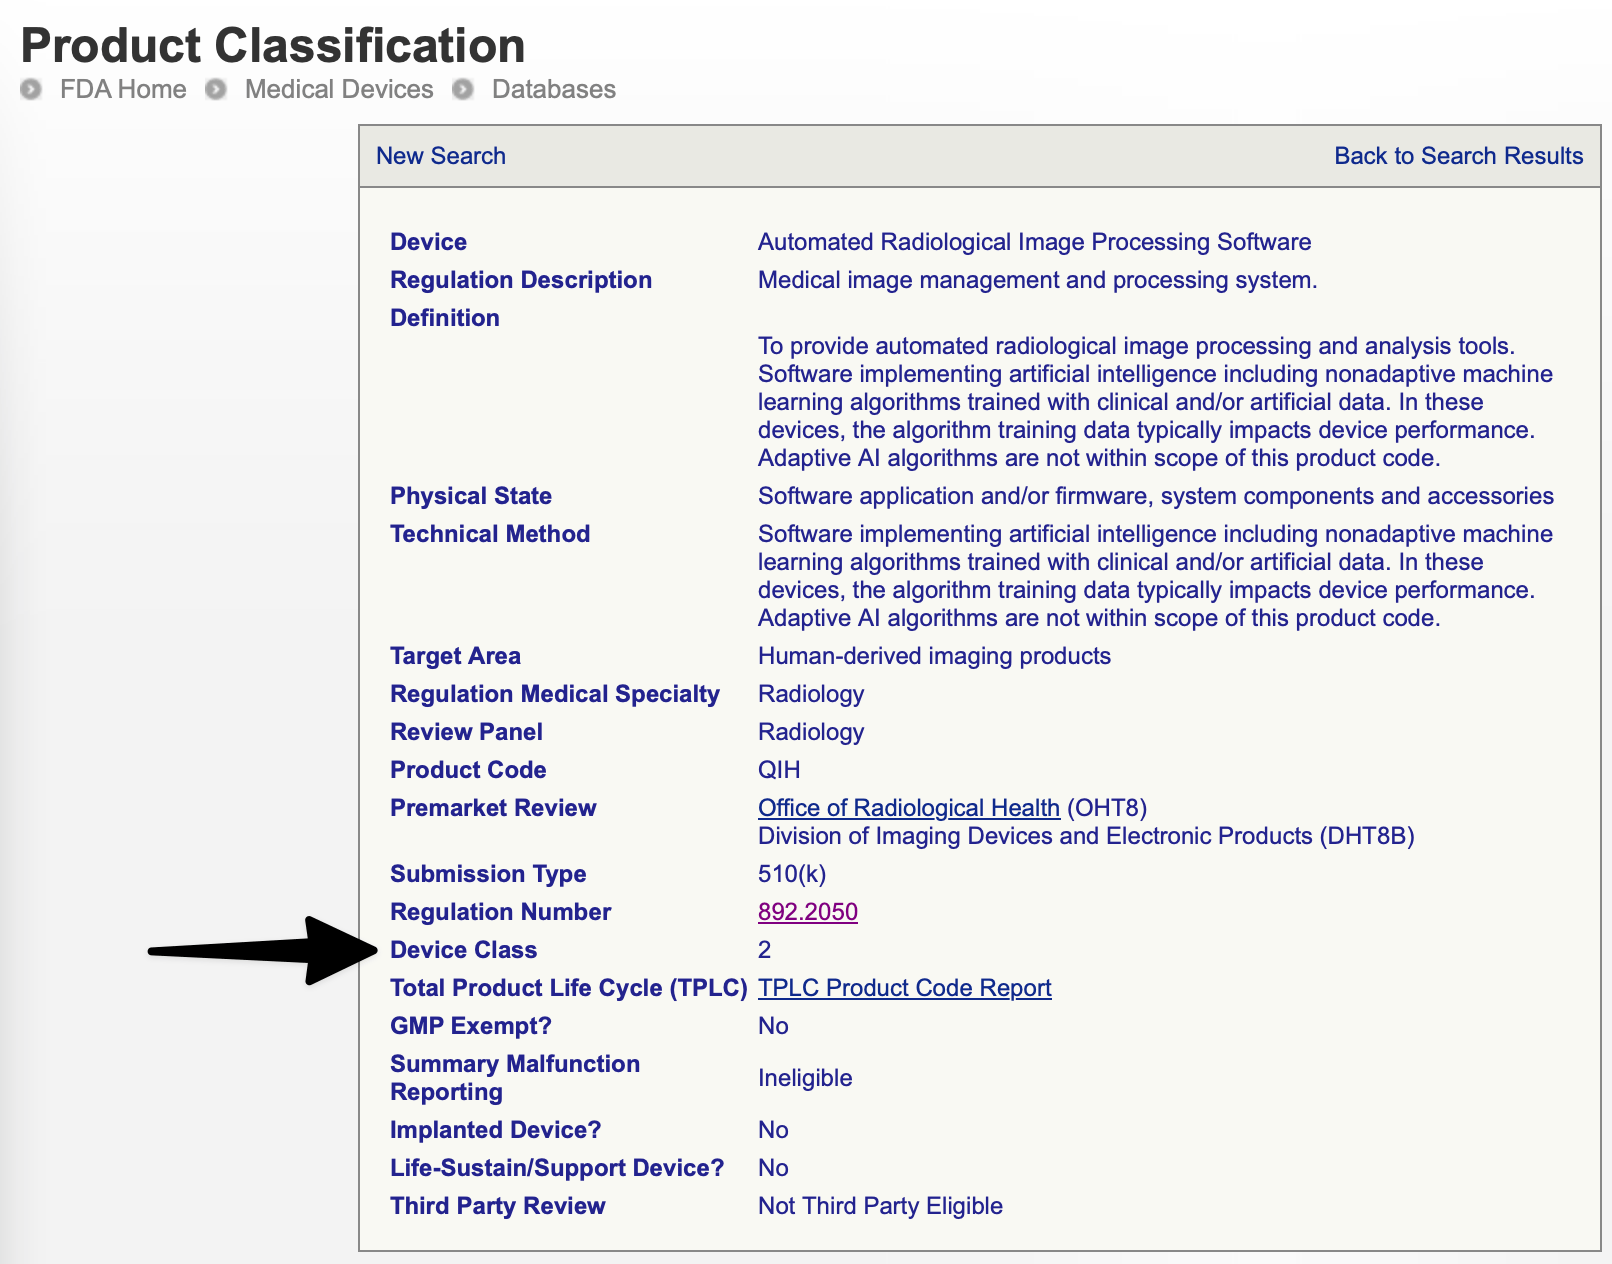The image size is (1612, 1264).
Task: Click the Product Classification page heading
Action: (x=273, y=46)
